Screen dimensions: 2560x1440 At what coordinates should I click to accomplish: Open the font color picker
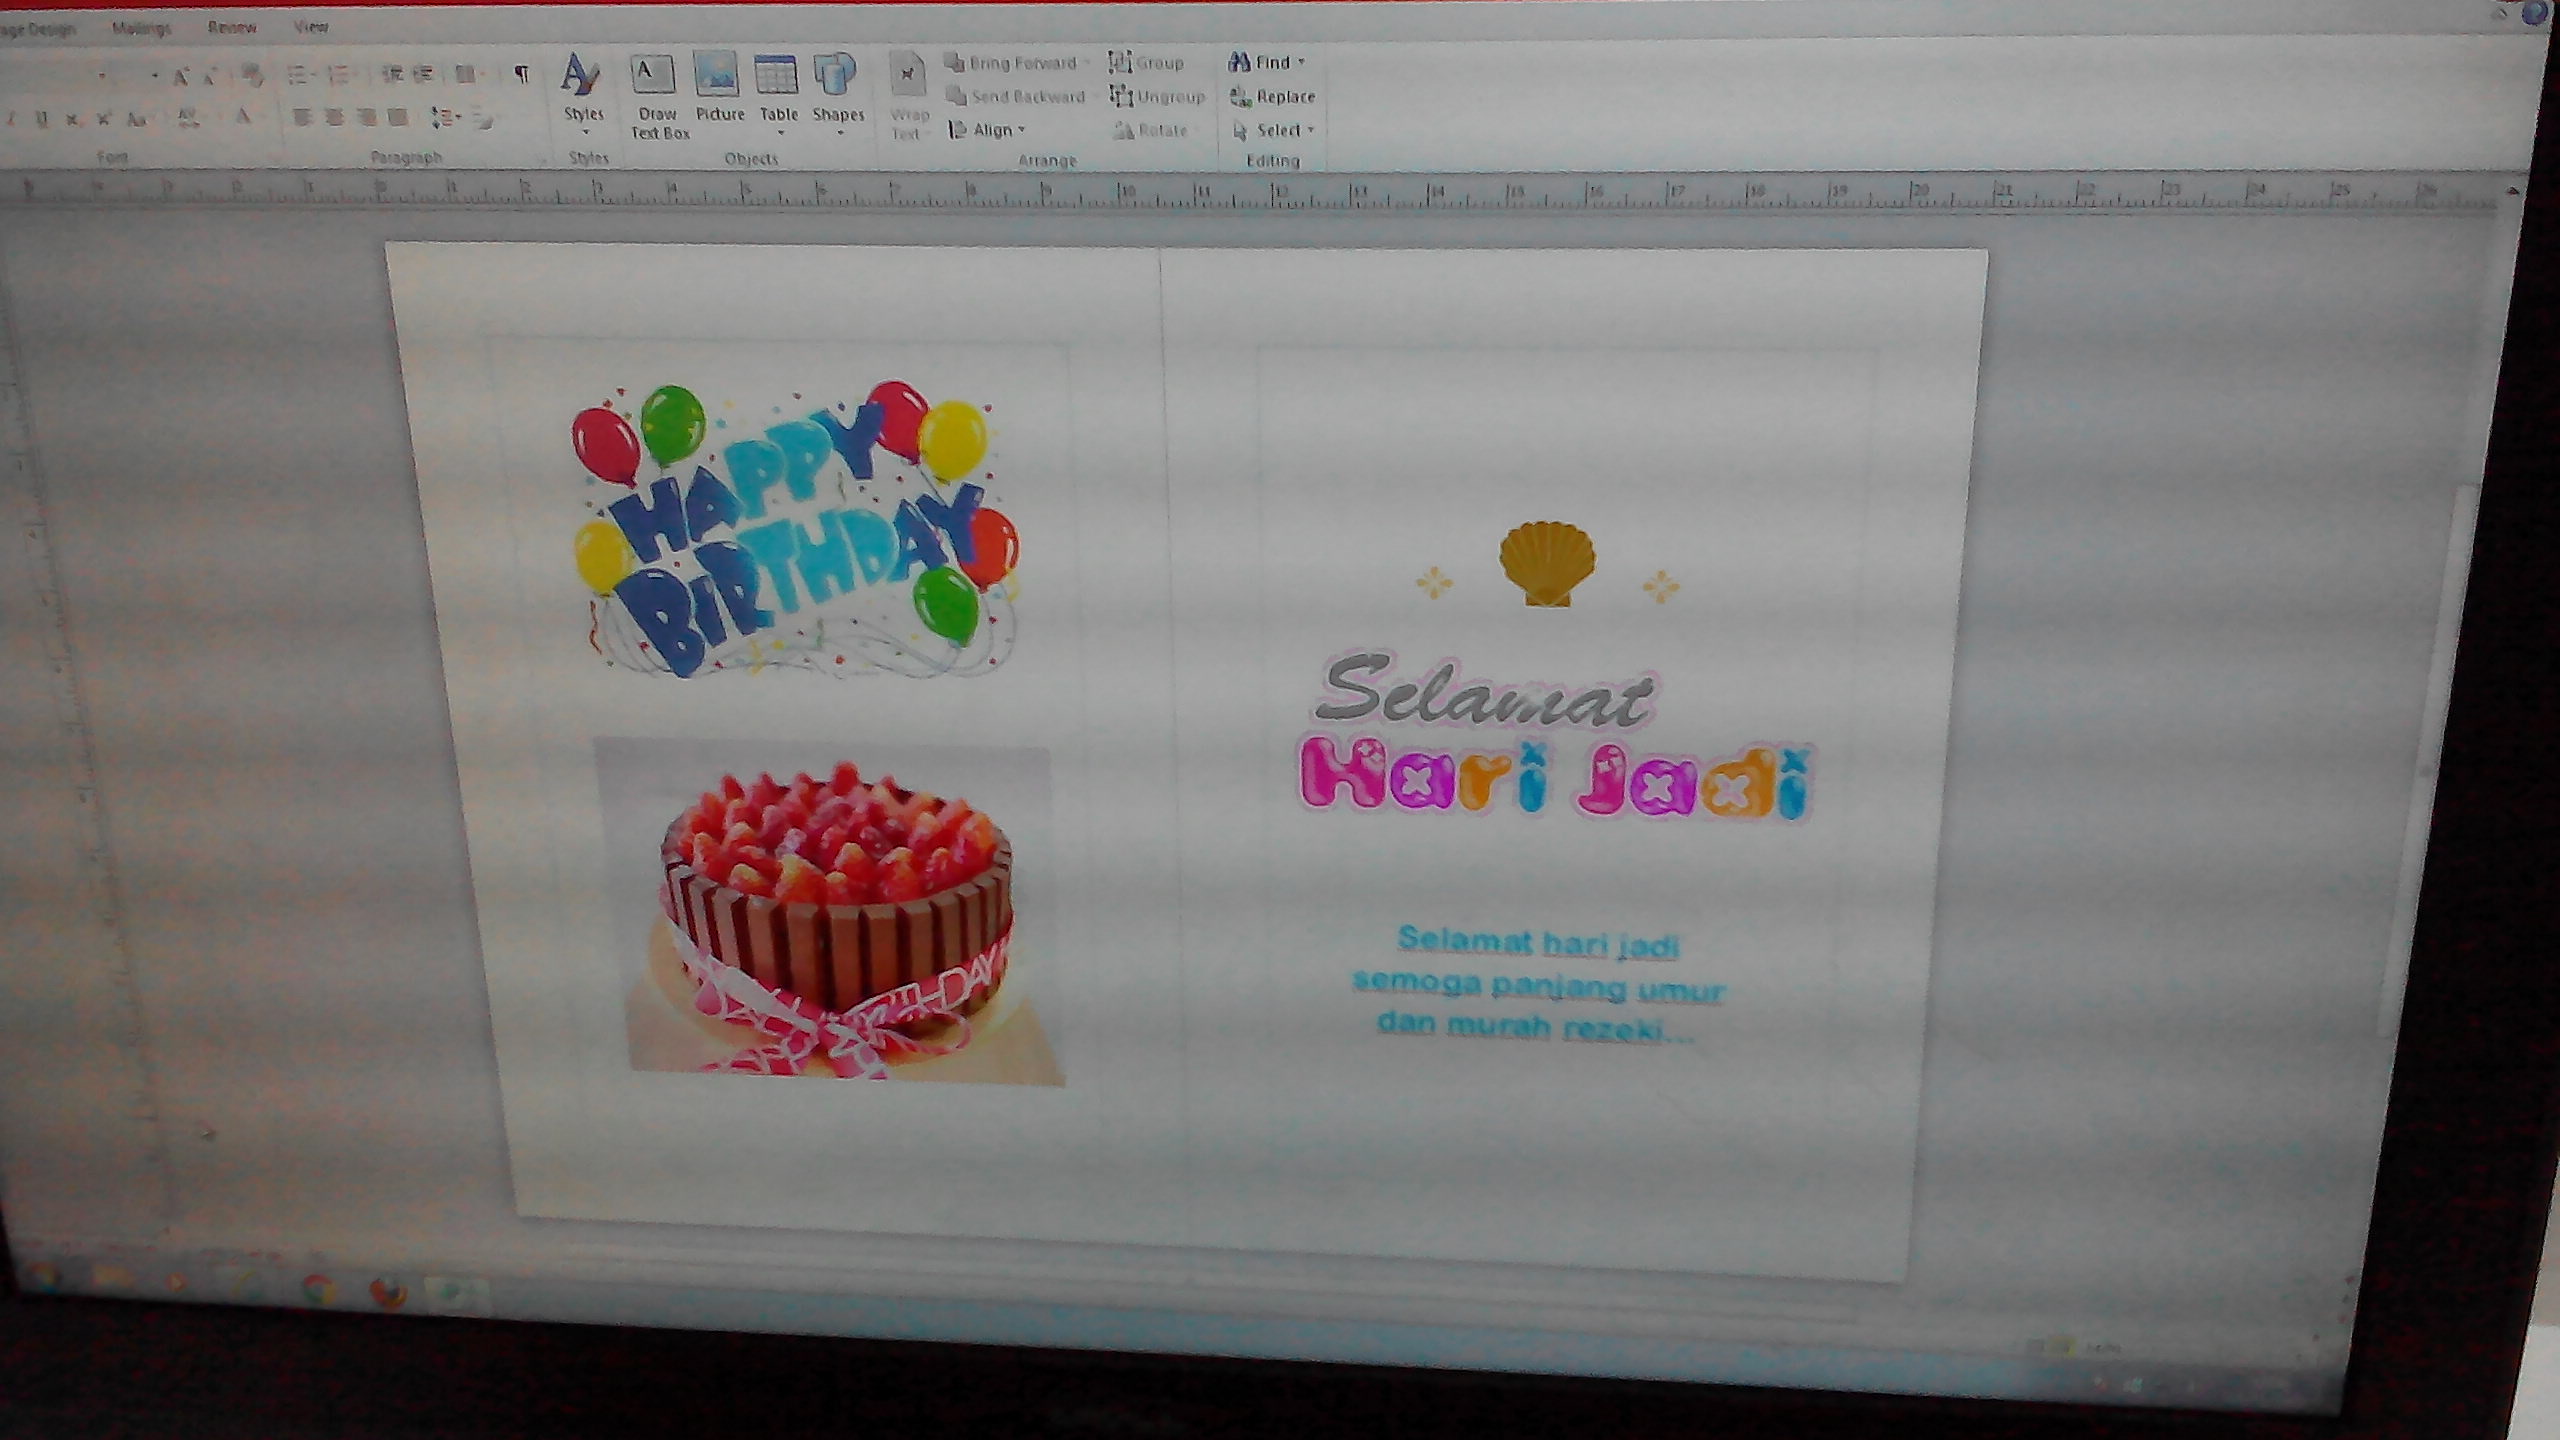242,118
